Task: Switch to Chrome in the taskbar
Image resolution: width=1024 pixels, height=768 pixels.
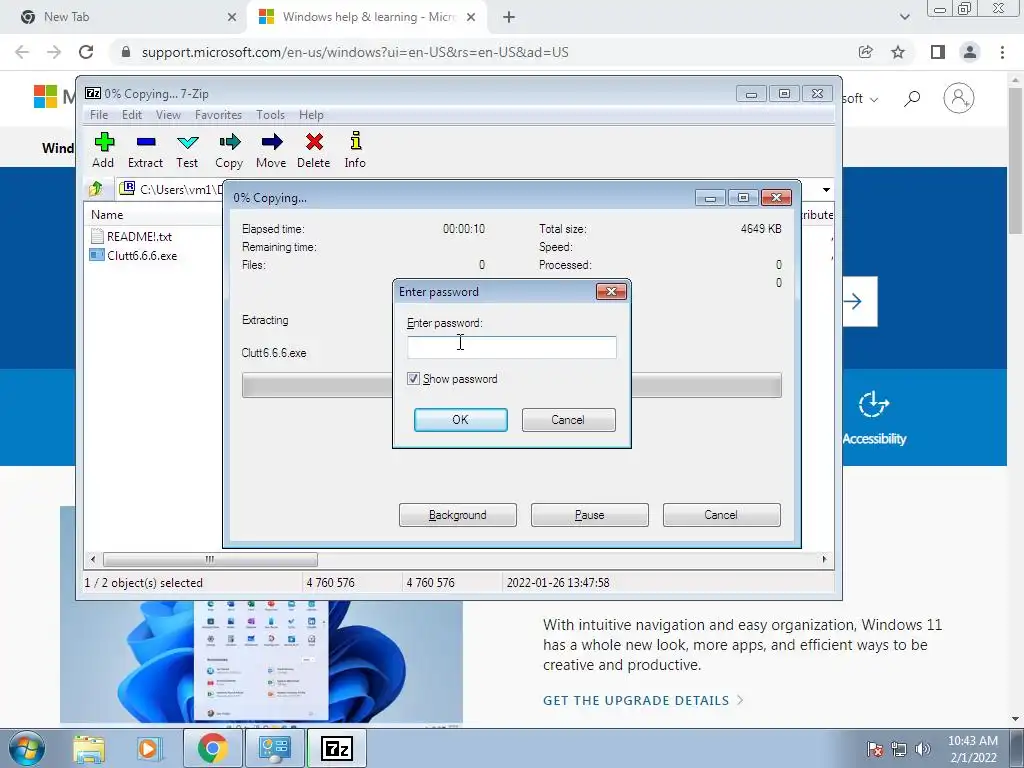Action: 212,748
